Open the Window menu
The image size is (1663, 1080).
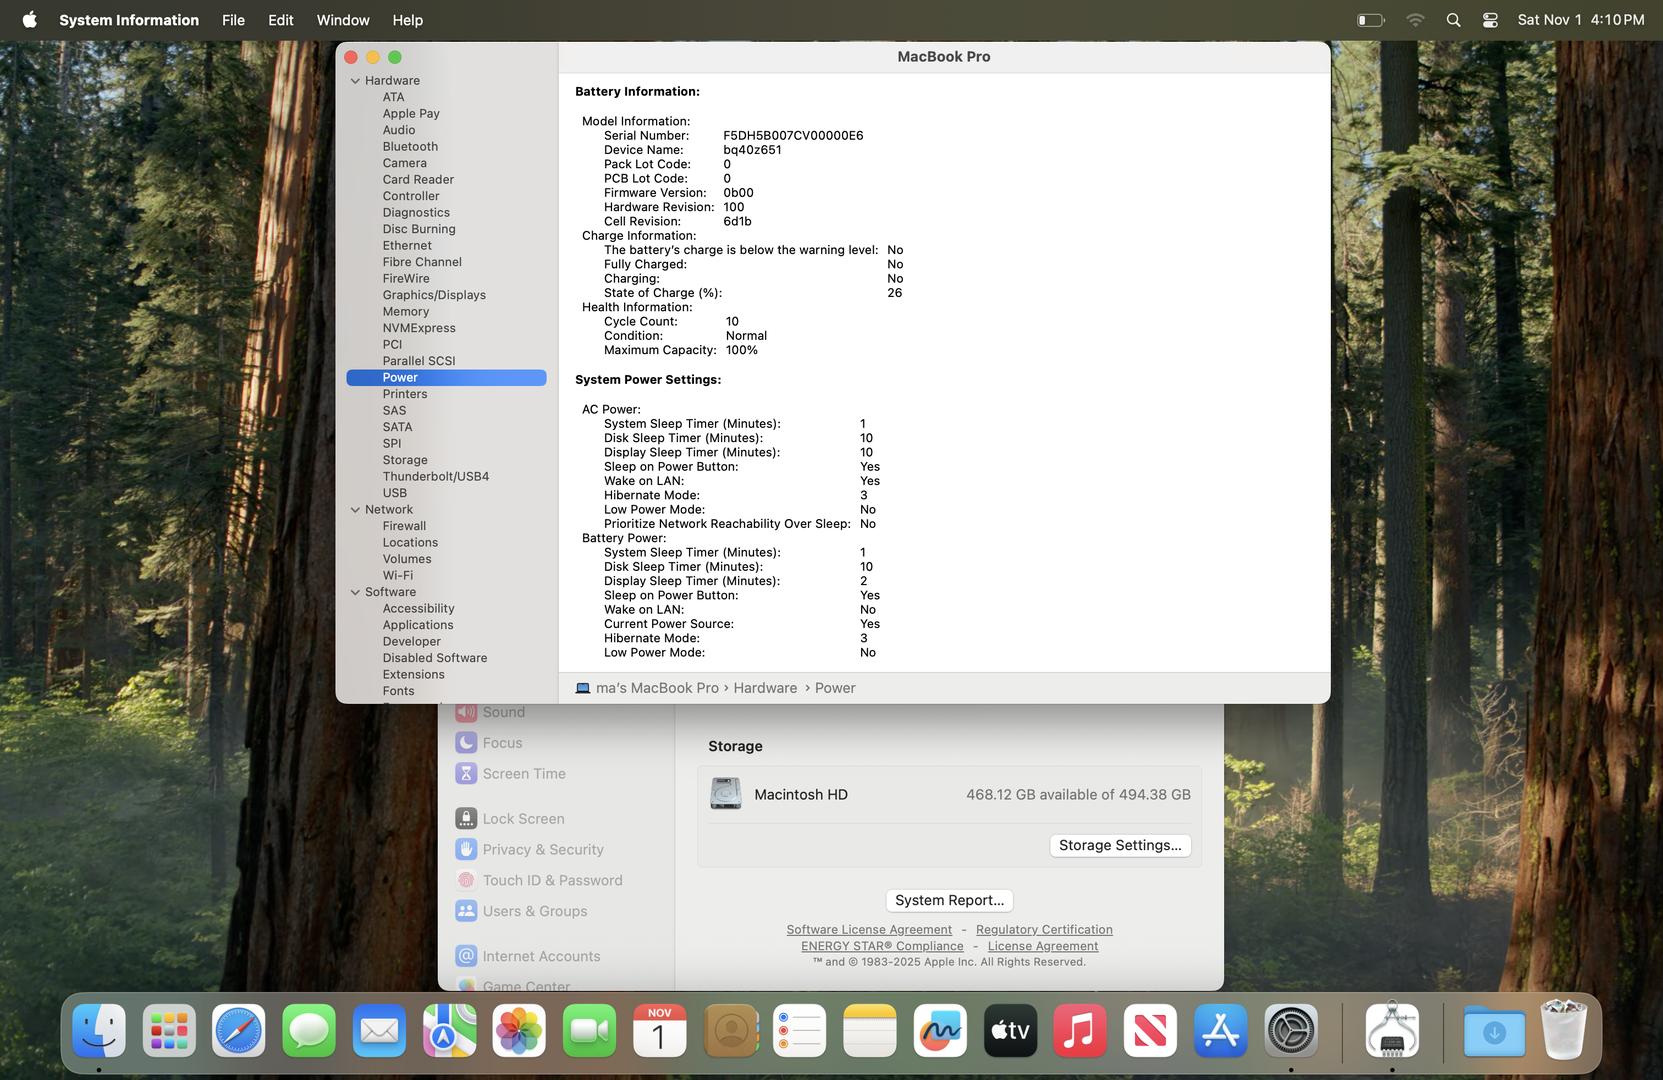click(x=342, y=20)
